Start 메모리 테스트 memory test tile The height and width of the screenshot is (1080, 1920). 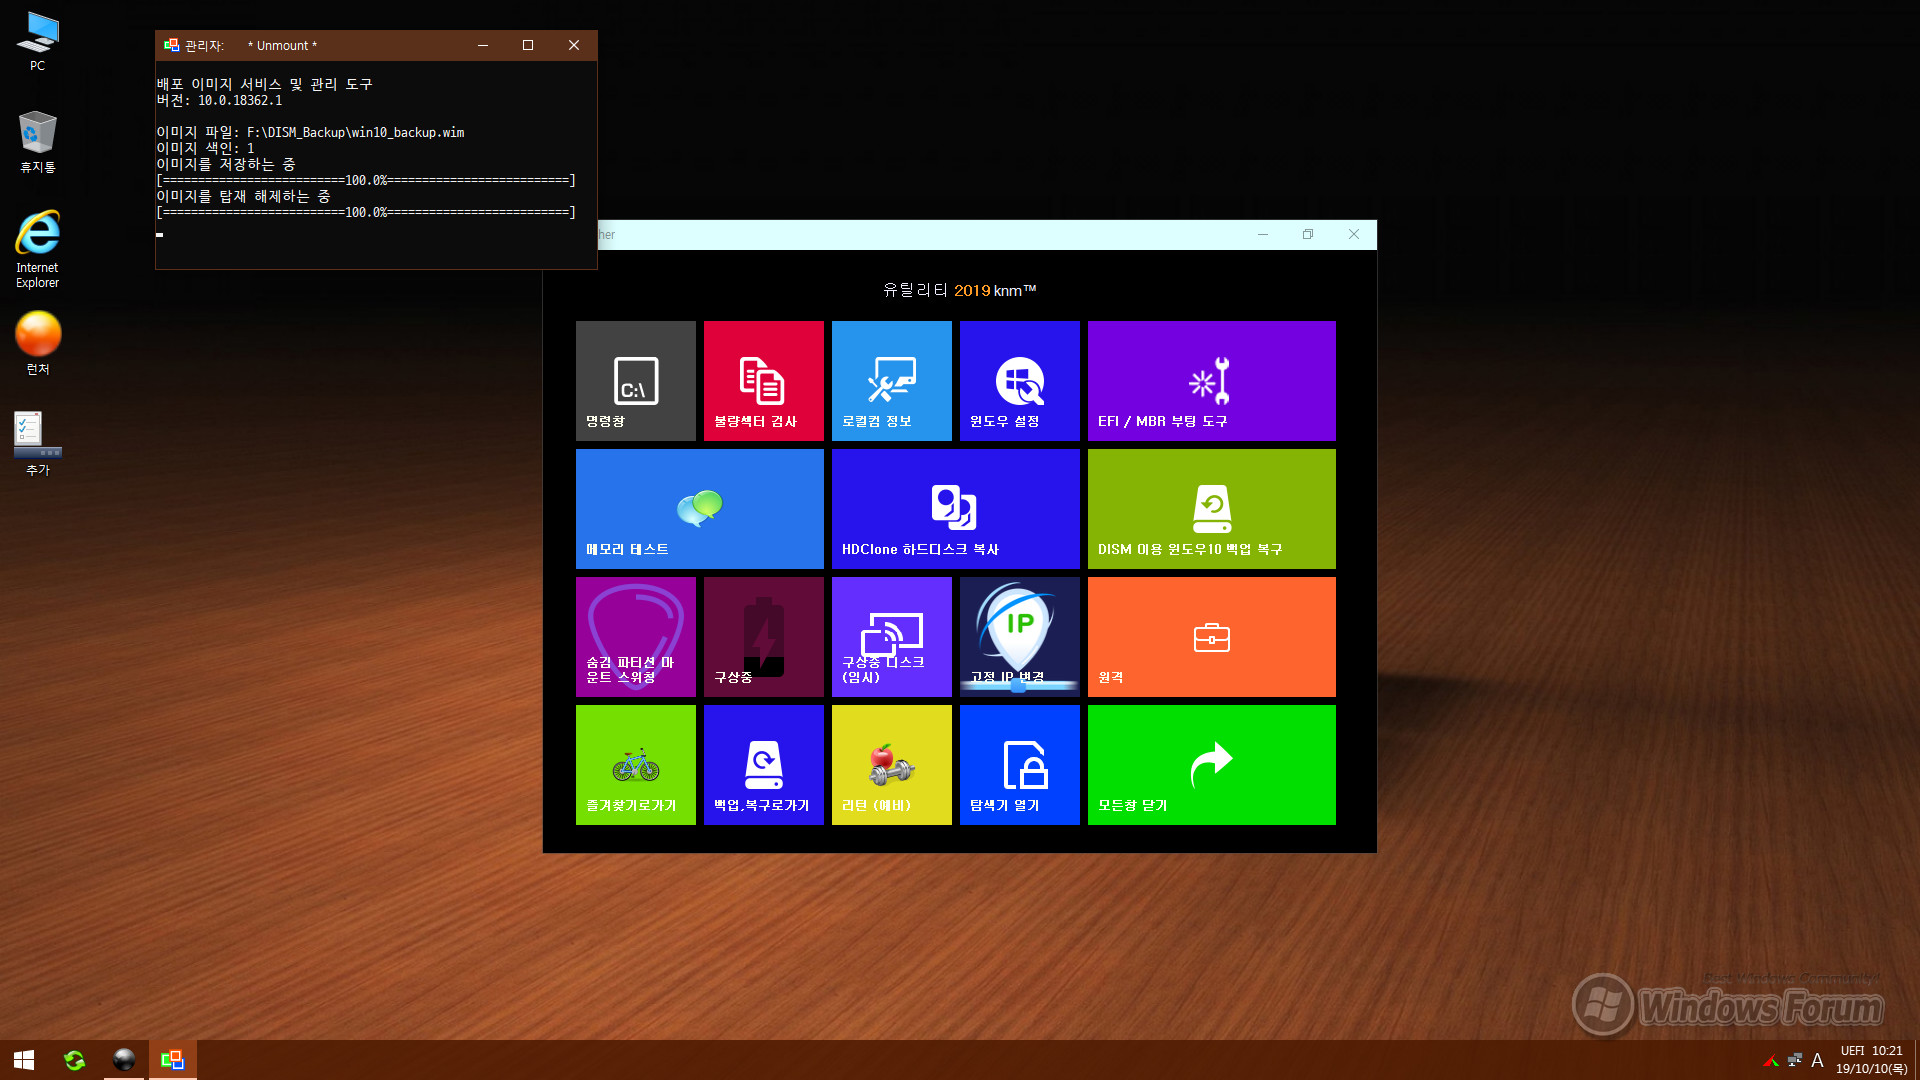pos(699,509)
